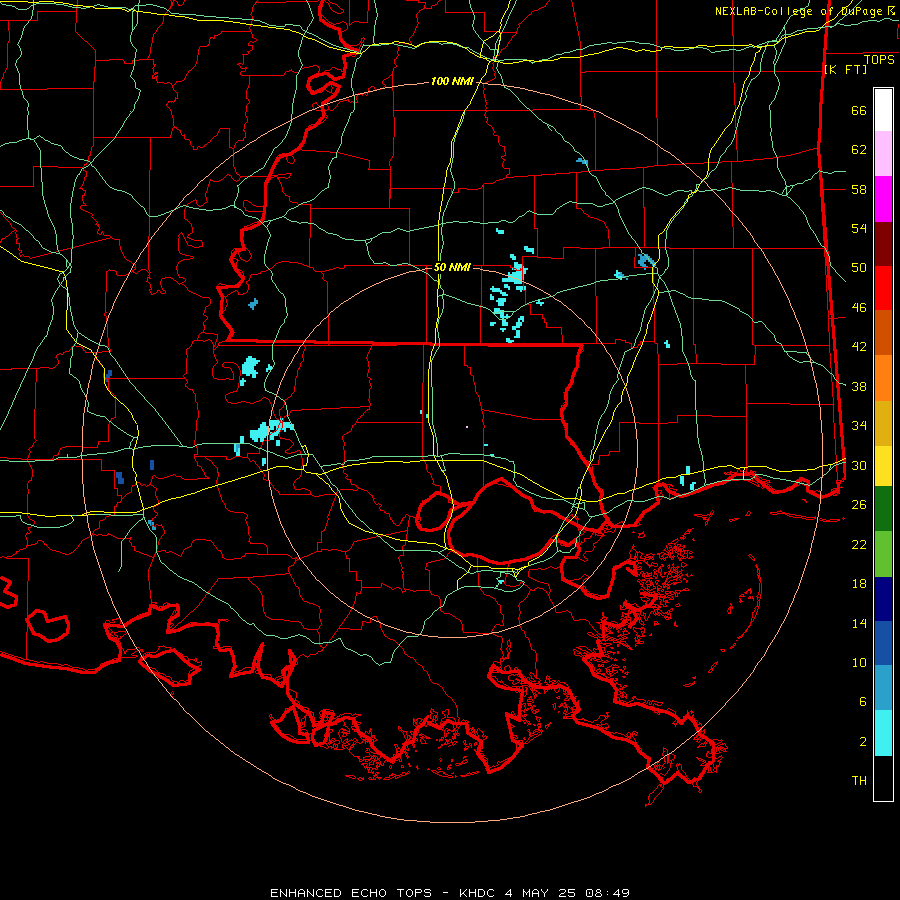Click the '34' legend value
This screenshot has width=900, height=900.
(859, 426)
